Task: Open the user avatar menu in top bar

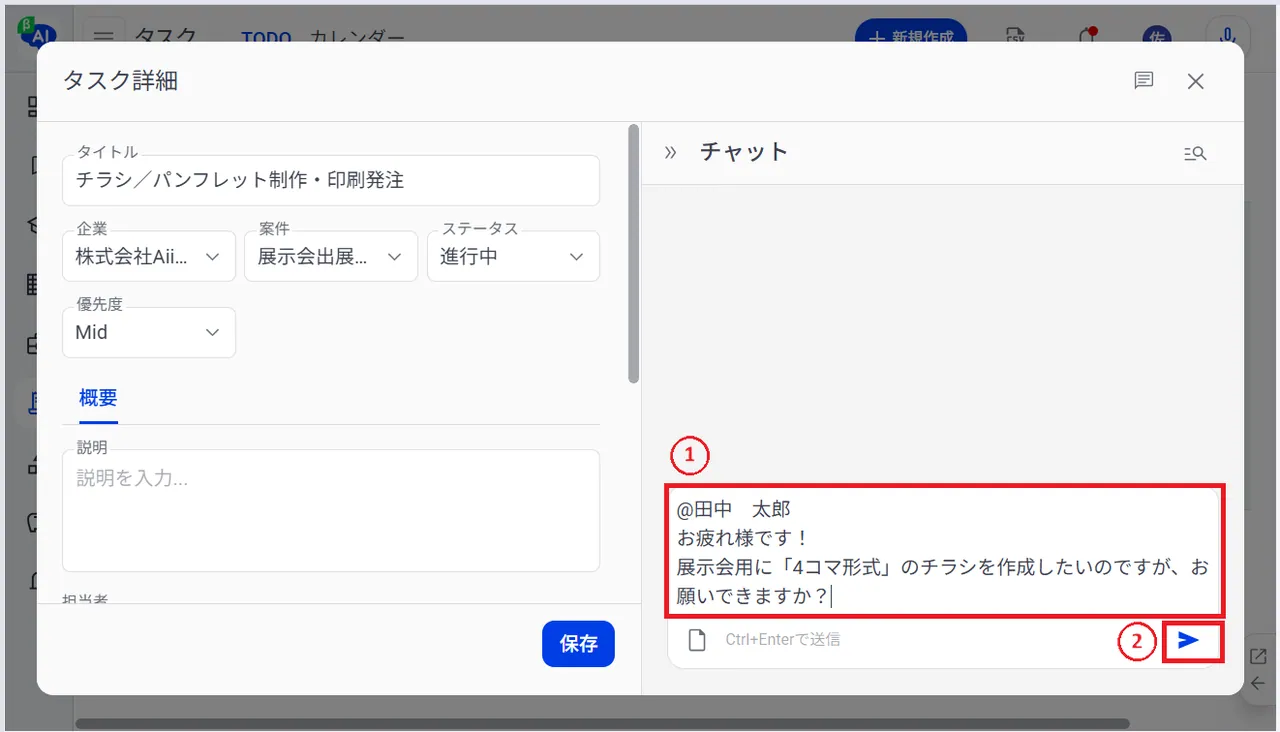Action: pyautogui.click(x=1157, y=35)
